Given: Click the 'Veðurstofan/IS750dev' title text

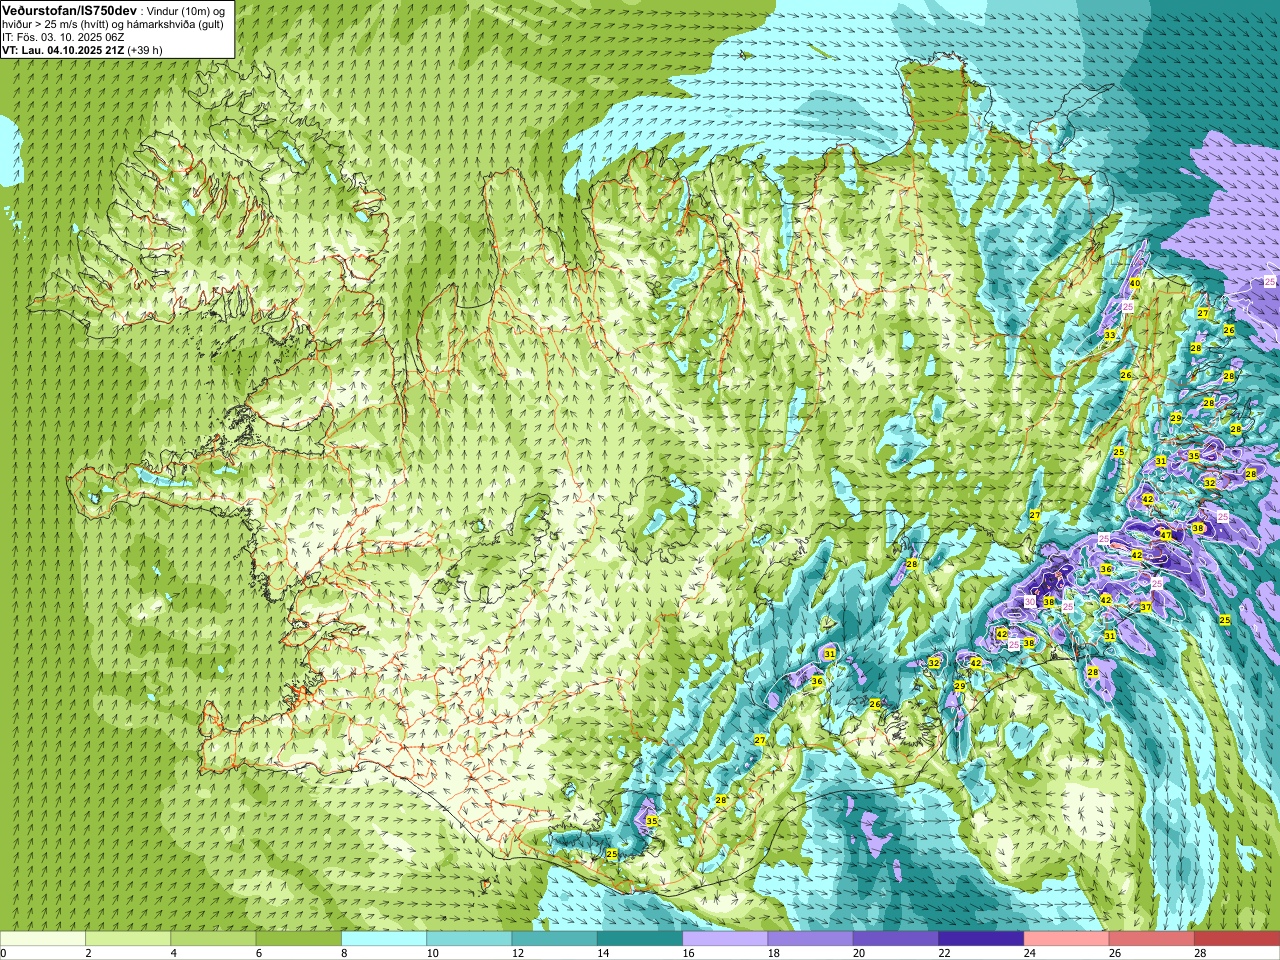Looking at the screenshot, I should click(x=69, y=9).
